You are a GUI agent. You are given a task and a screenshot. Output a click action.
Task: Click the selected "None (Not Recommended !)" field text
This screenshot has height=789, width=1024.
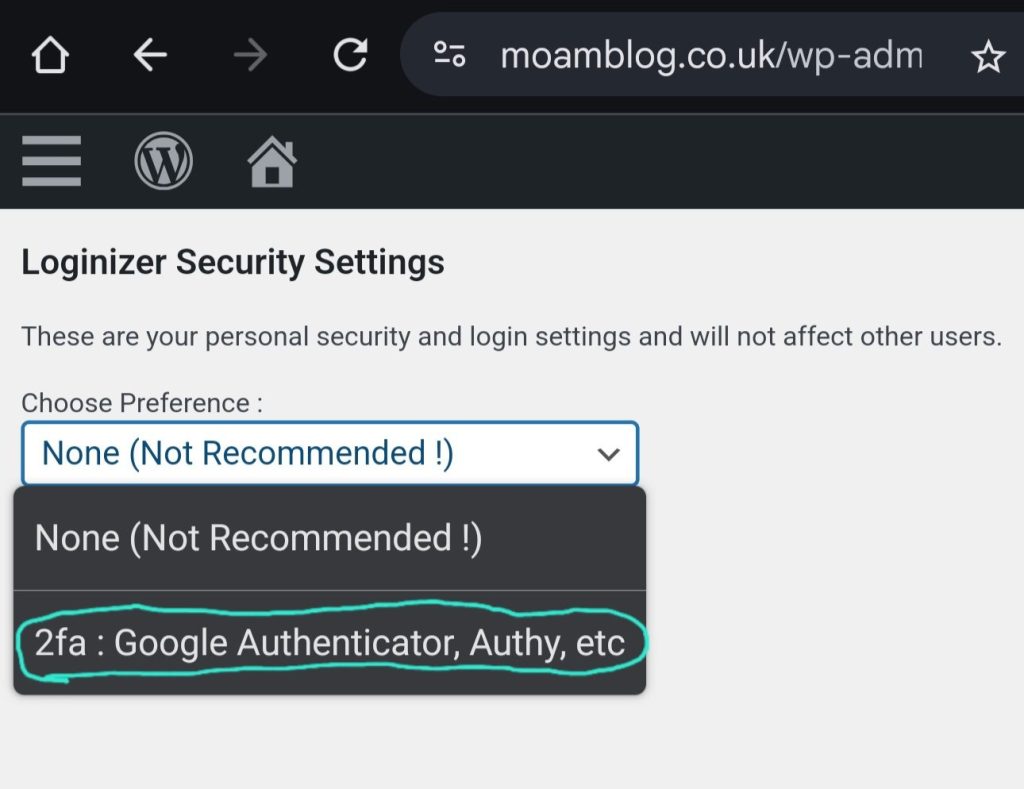point(248,454)
